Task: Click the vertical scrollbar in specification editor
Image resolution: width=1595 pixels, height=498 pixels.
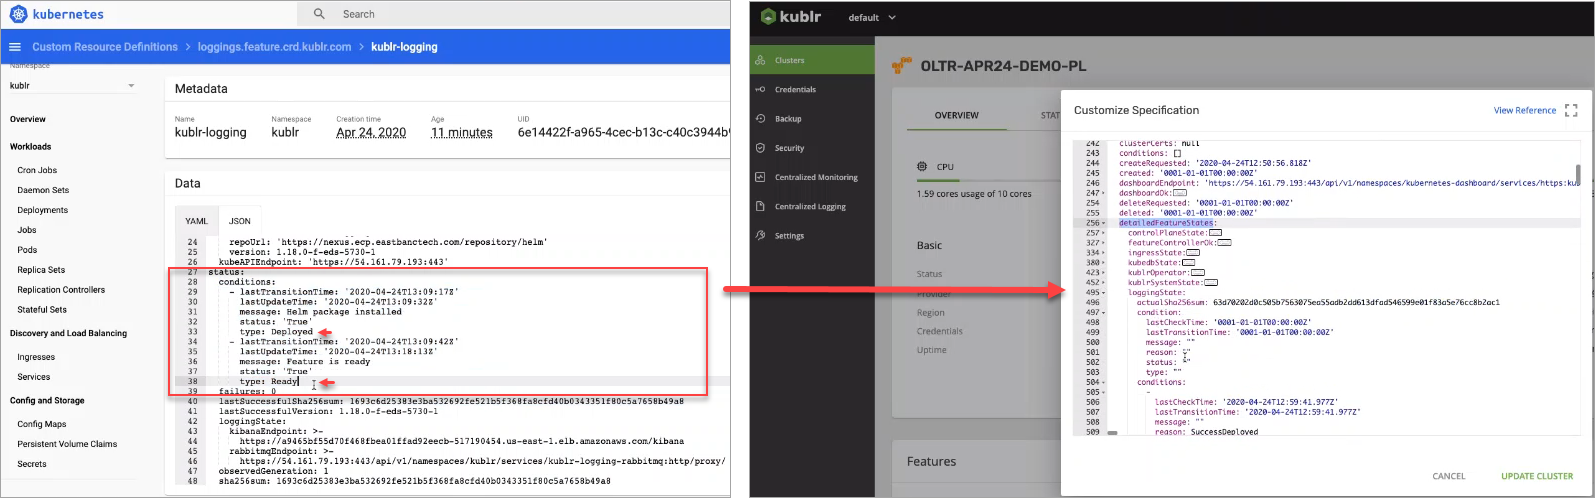Action: point(1578,175)
